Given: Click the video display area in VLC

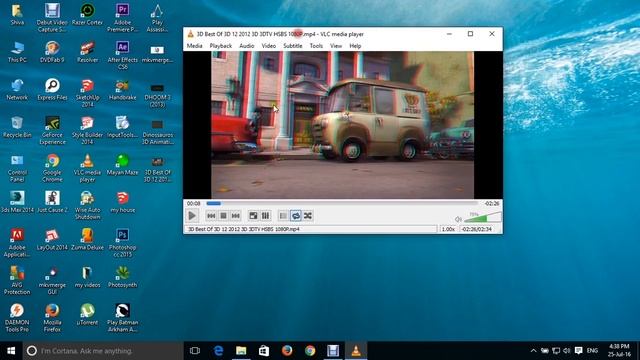Looking at the screenshot, I should pyautogui.click(x=342, y=125).
